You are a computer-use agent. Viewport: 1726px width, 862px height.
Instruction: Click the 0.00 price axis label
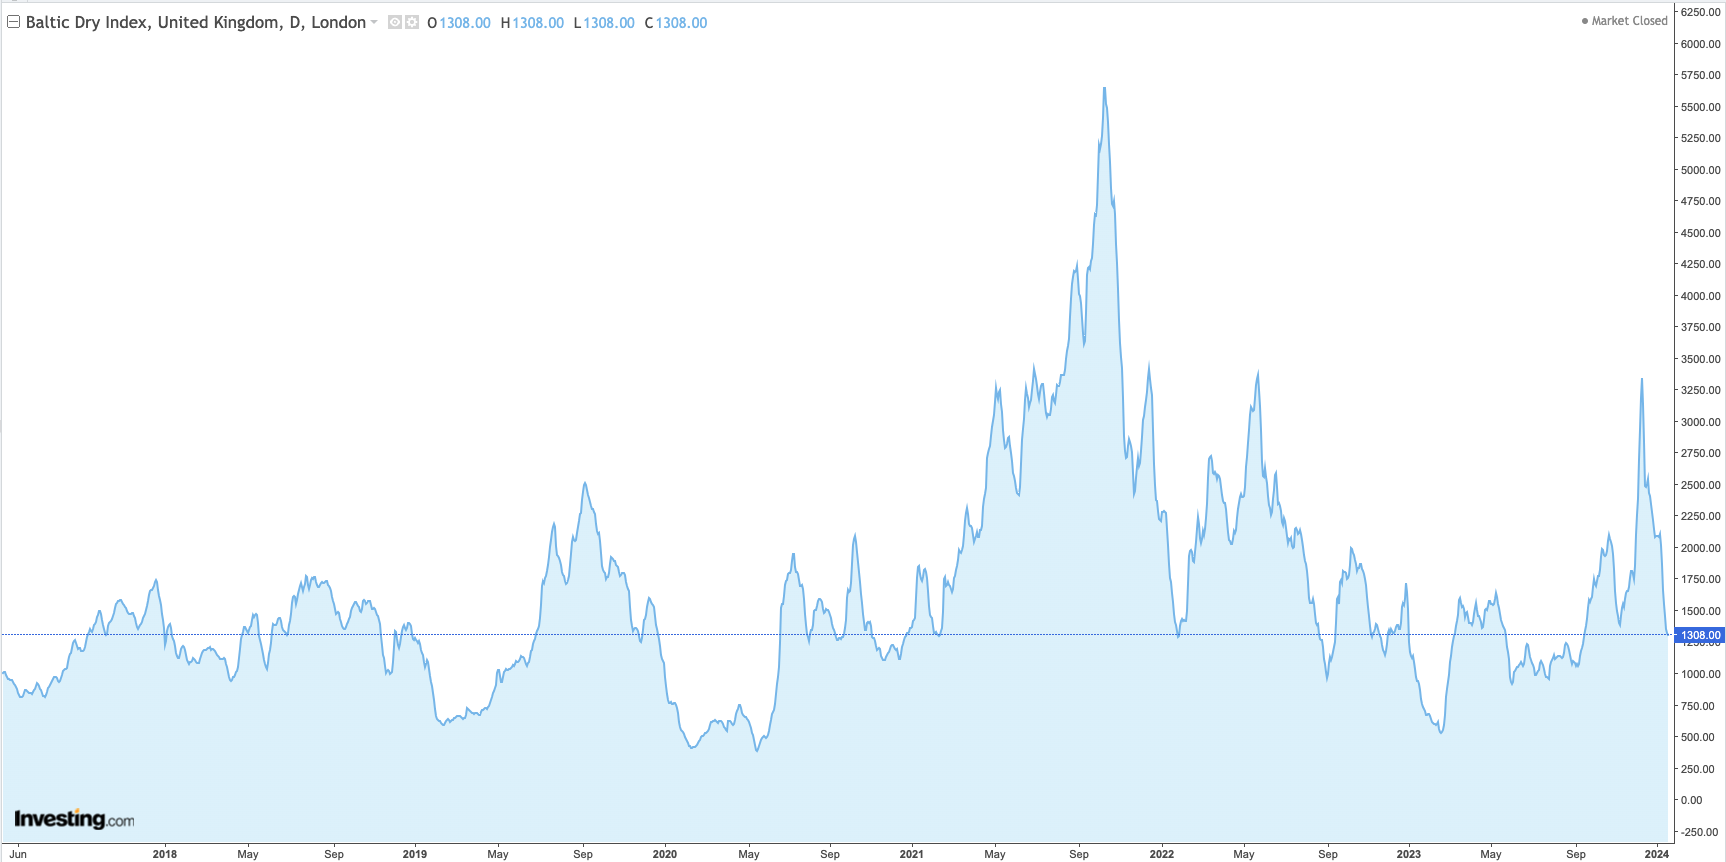[1691, 800]
